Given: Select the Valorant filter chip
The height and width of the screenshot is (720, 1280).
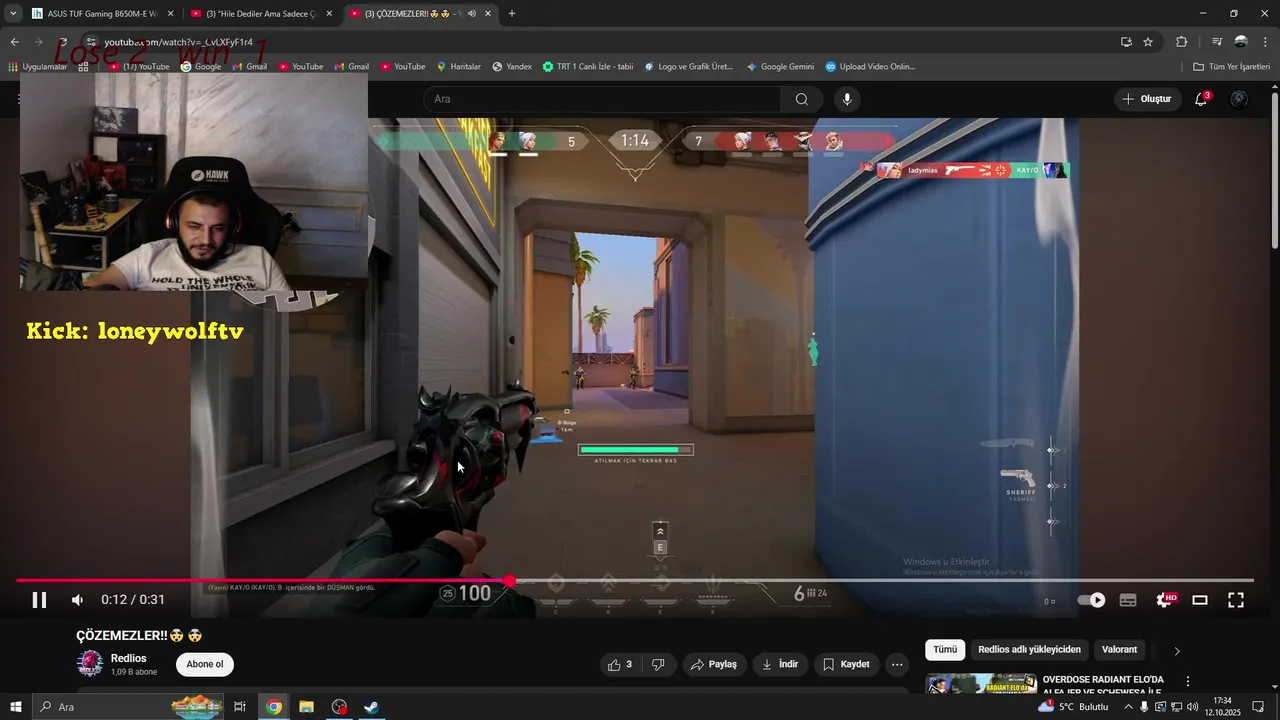Looking at the screenshot, I should [1119, 650].
